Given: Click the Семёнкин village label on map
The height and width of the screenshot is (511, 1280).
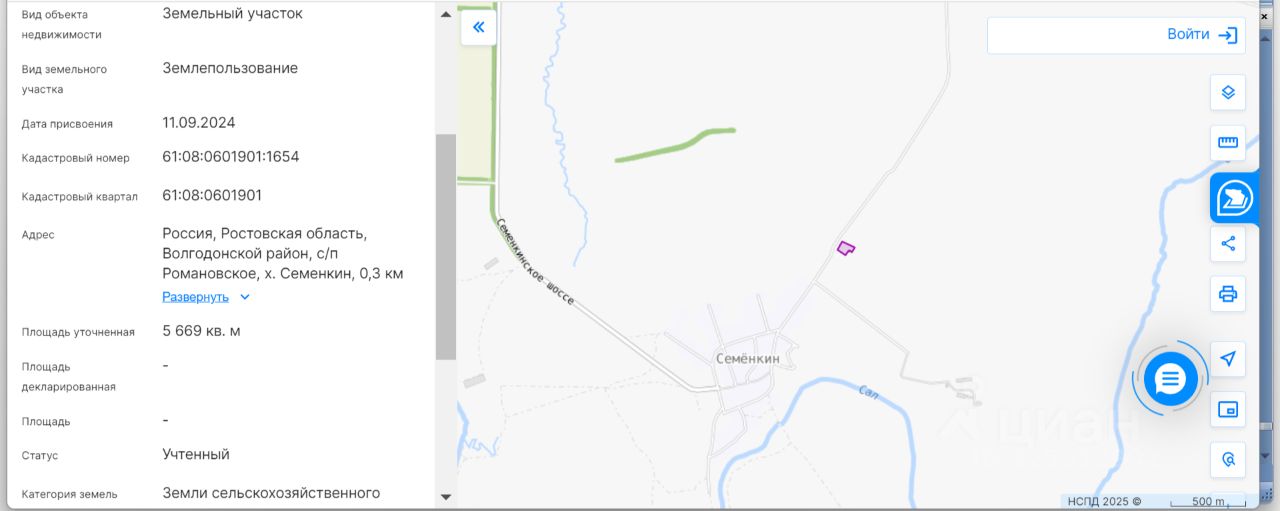Looking at the screenshot, I should click(748, 358).
